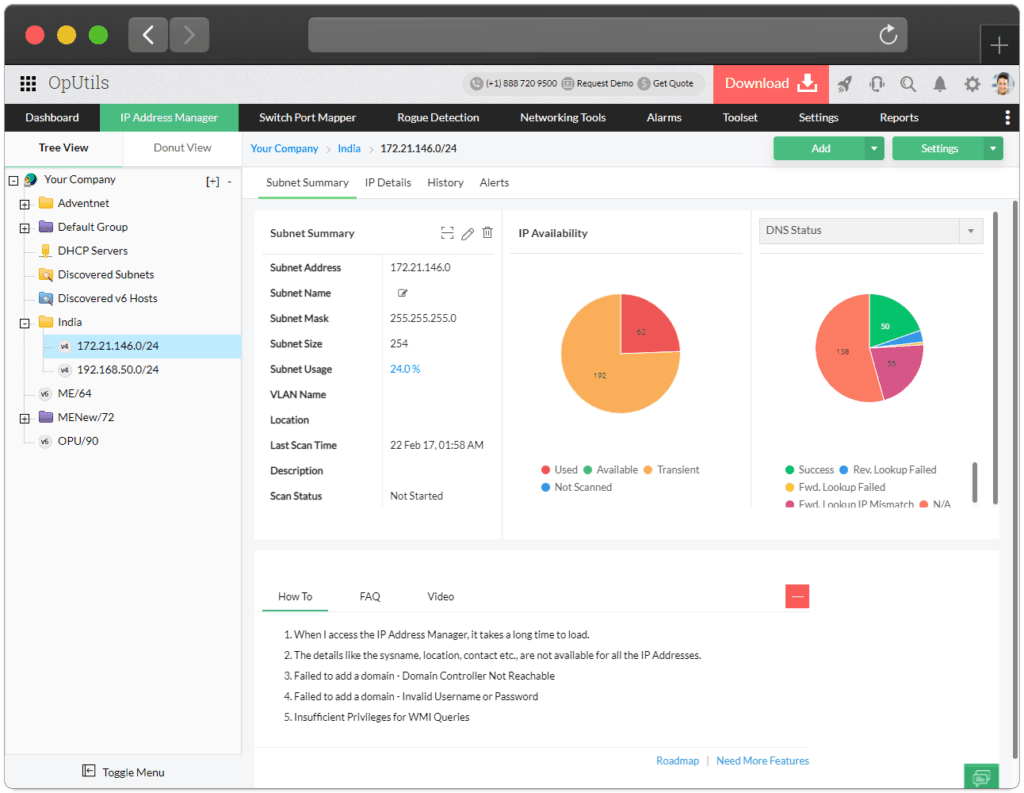Screen dimensions: 1024x793
Task: Open the DNS Status dropdown
Action: coord(871,231)
